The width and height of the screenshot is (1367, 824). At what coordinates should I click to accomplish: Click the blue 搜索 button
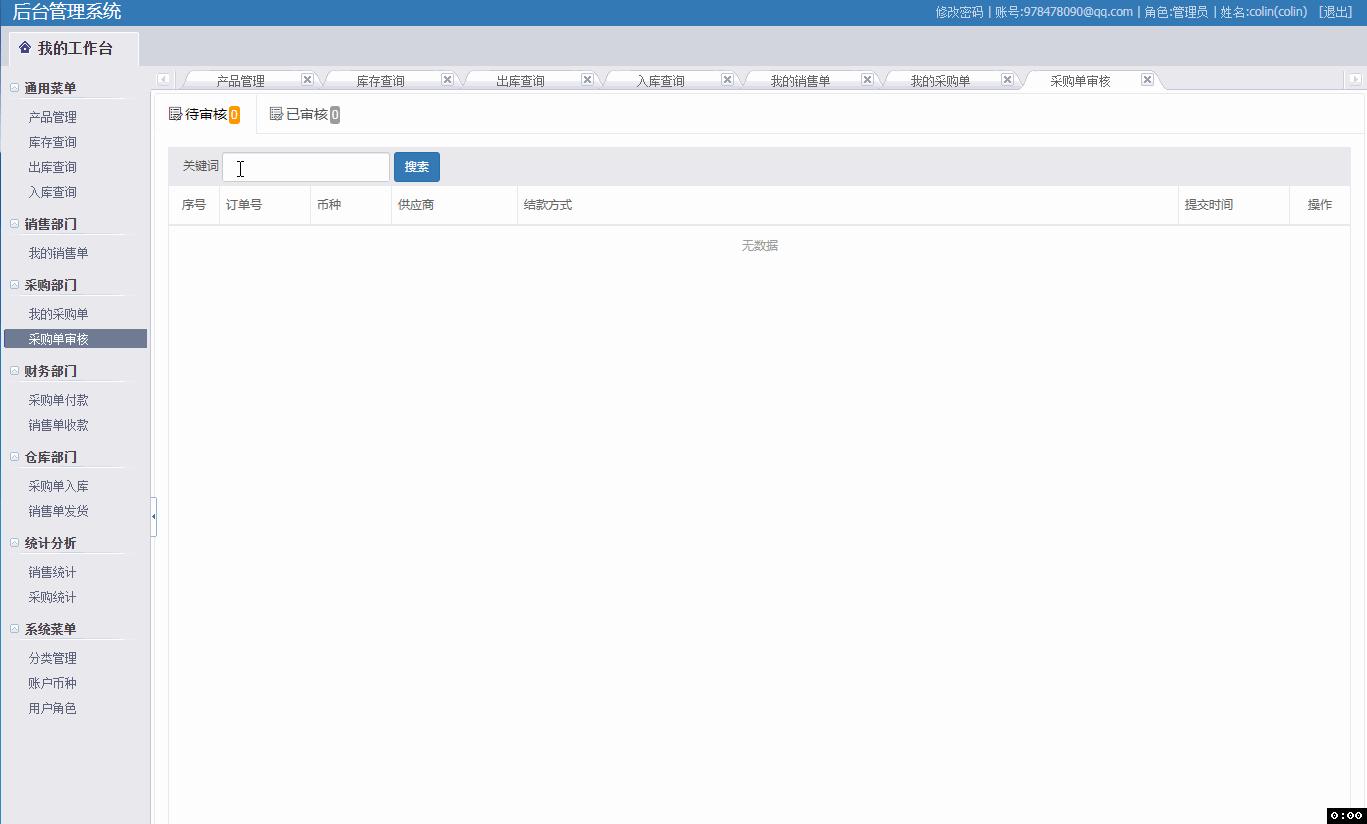click(417, 166)
